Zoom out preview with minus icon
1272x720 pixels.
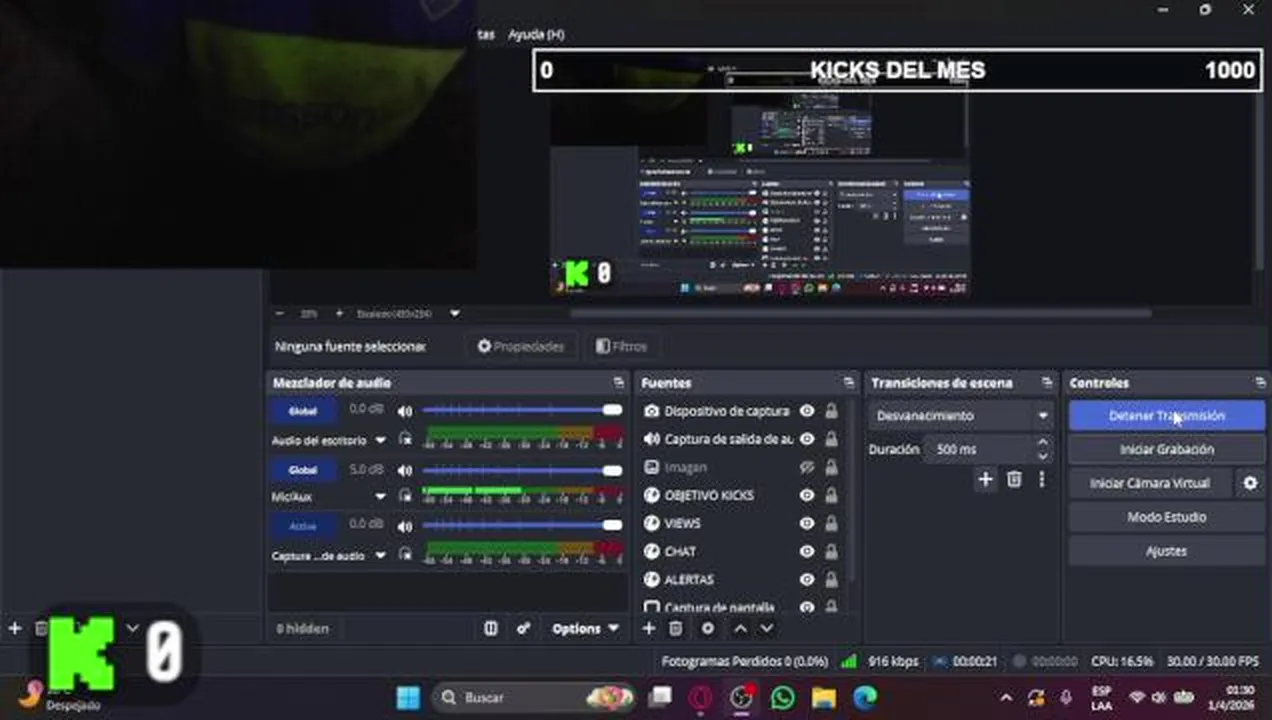click(279, 313)
